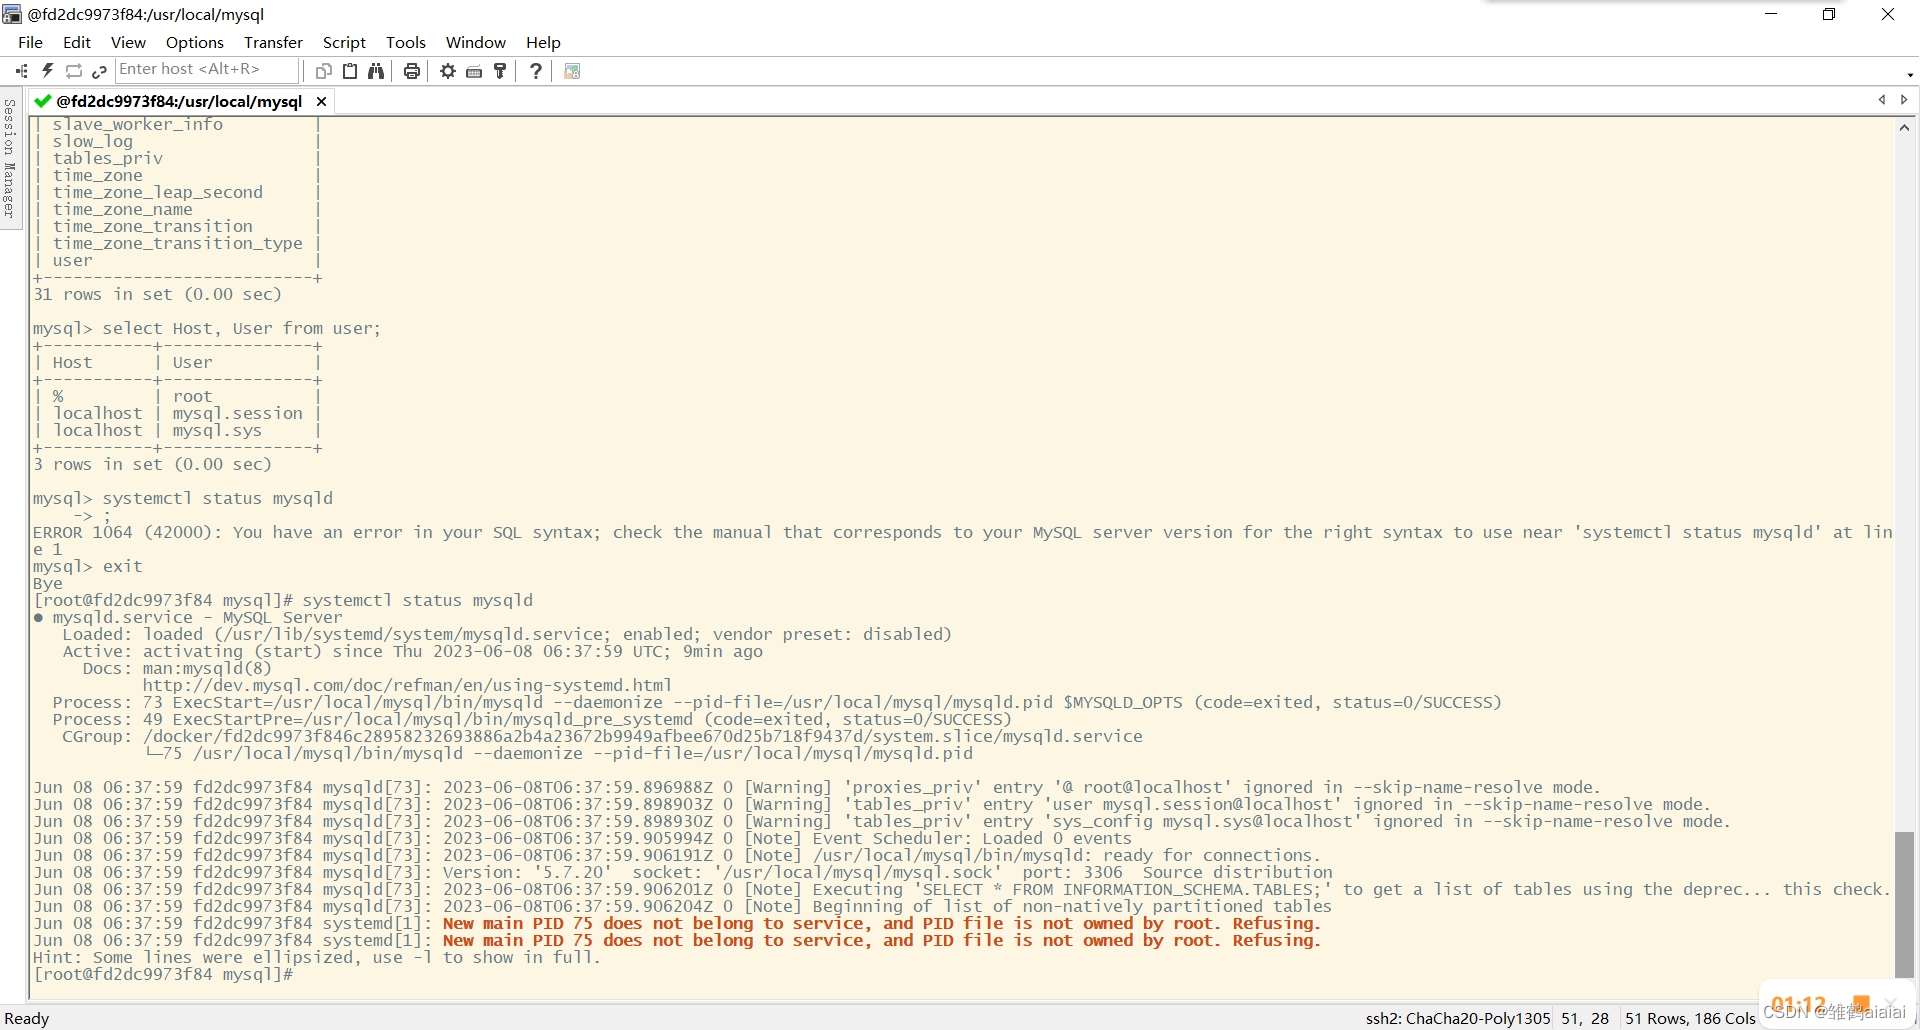Click the Help question mark icon
This screenshot has height=1030, width=1920.
536,71
